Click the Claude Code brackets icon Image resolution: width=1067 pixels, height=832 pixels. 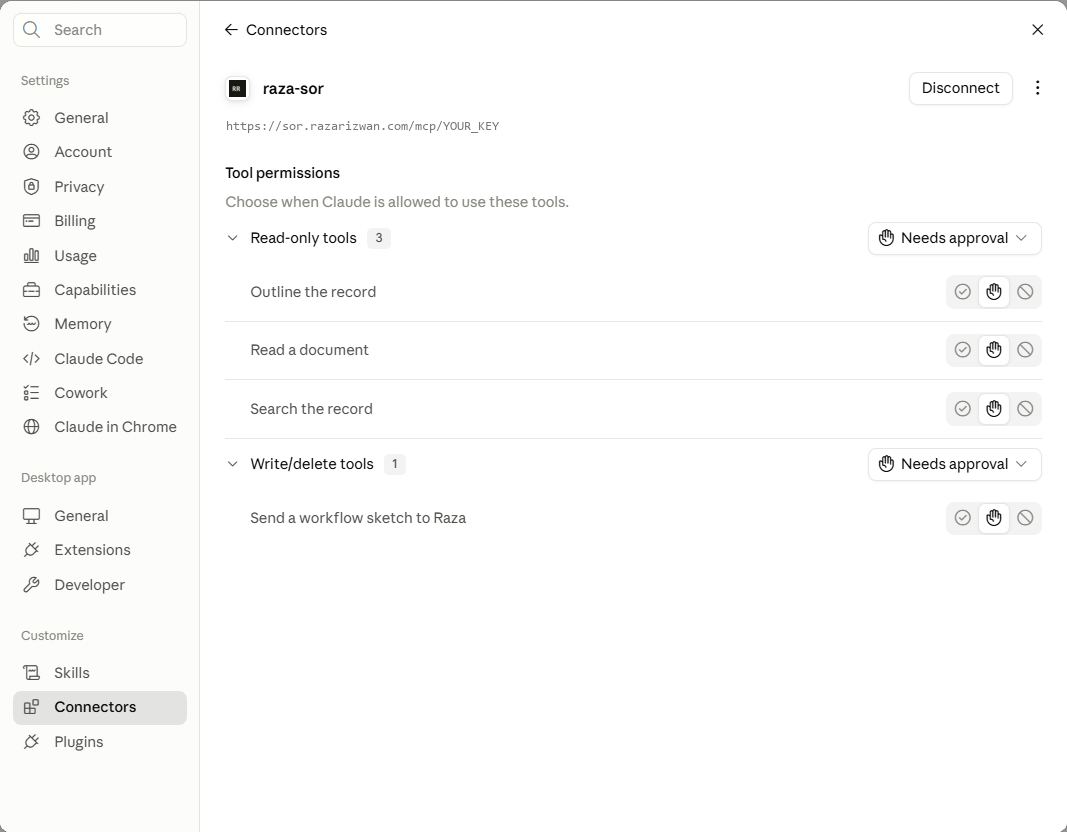coord(31,359)
